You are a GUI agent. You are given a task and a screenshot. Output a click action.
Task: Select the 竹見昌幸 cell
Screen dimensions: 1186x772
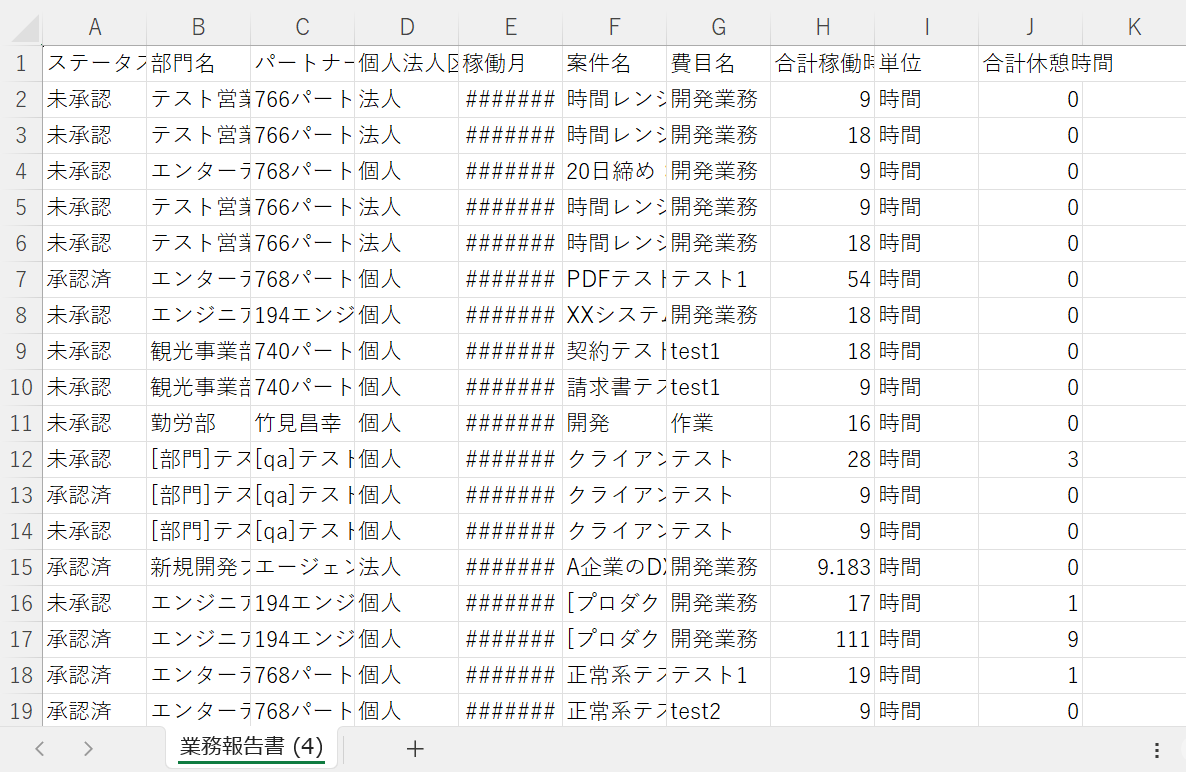(303, 423)
